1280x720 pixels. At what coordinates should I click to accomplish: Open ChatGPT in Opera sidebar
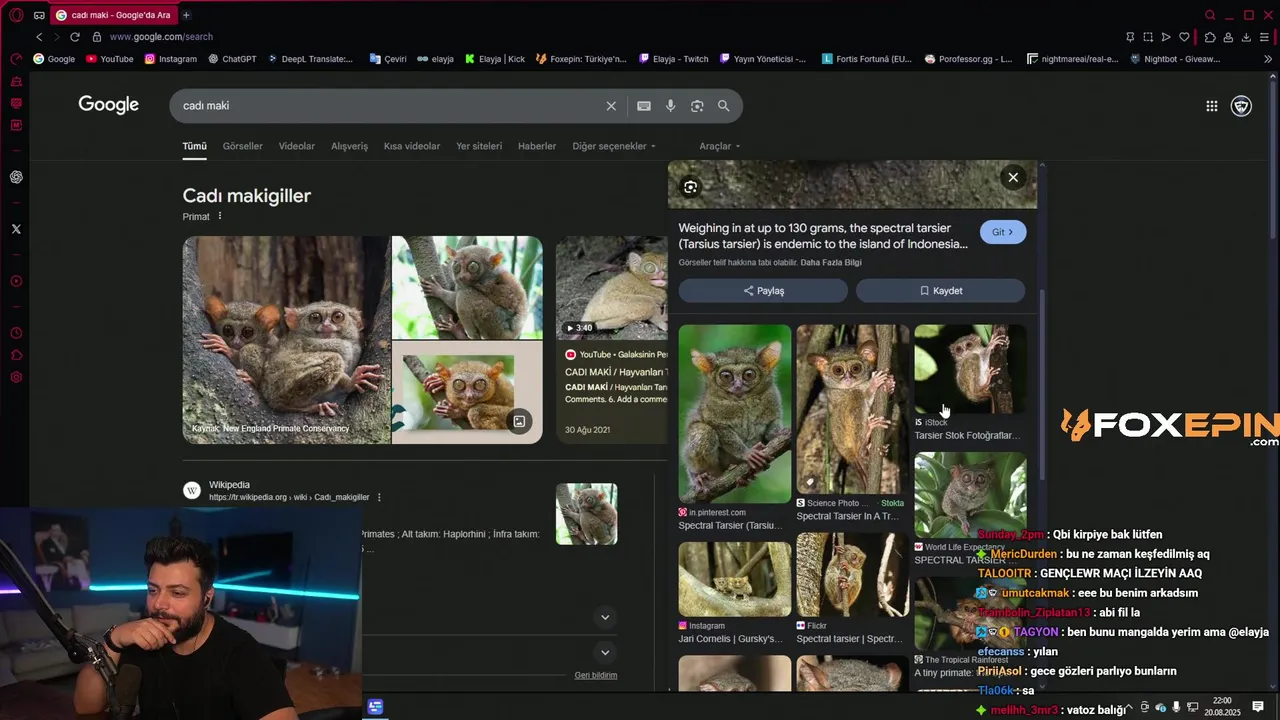(x=16, y=177)
